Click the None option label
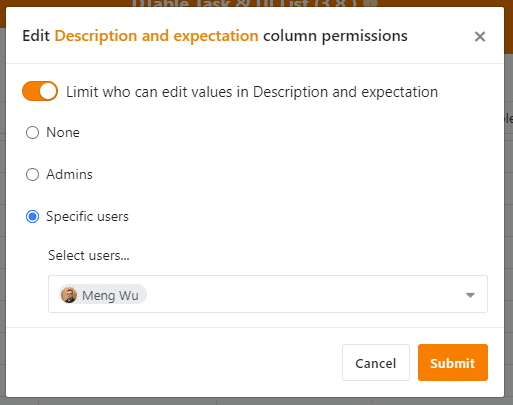This screenshot has height=405, width=513. point(63,132)
